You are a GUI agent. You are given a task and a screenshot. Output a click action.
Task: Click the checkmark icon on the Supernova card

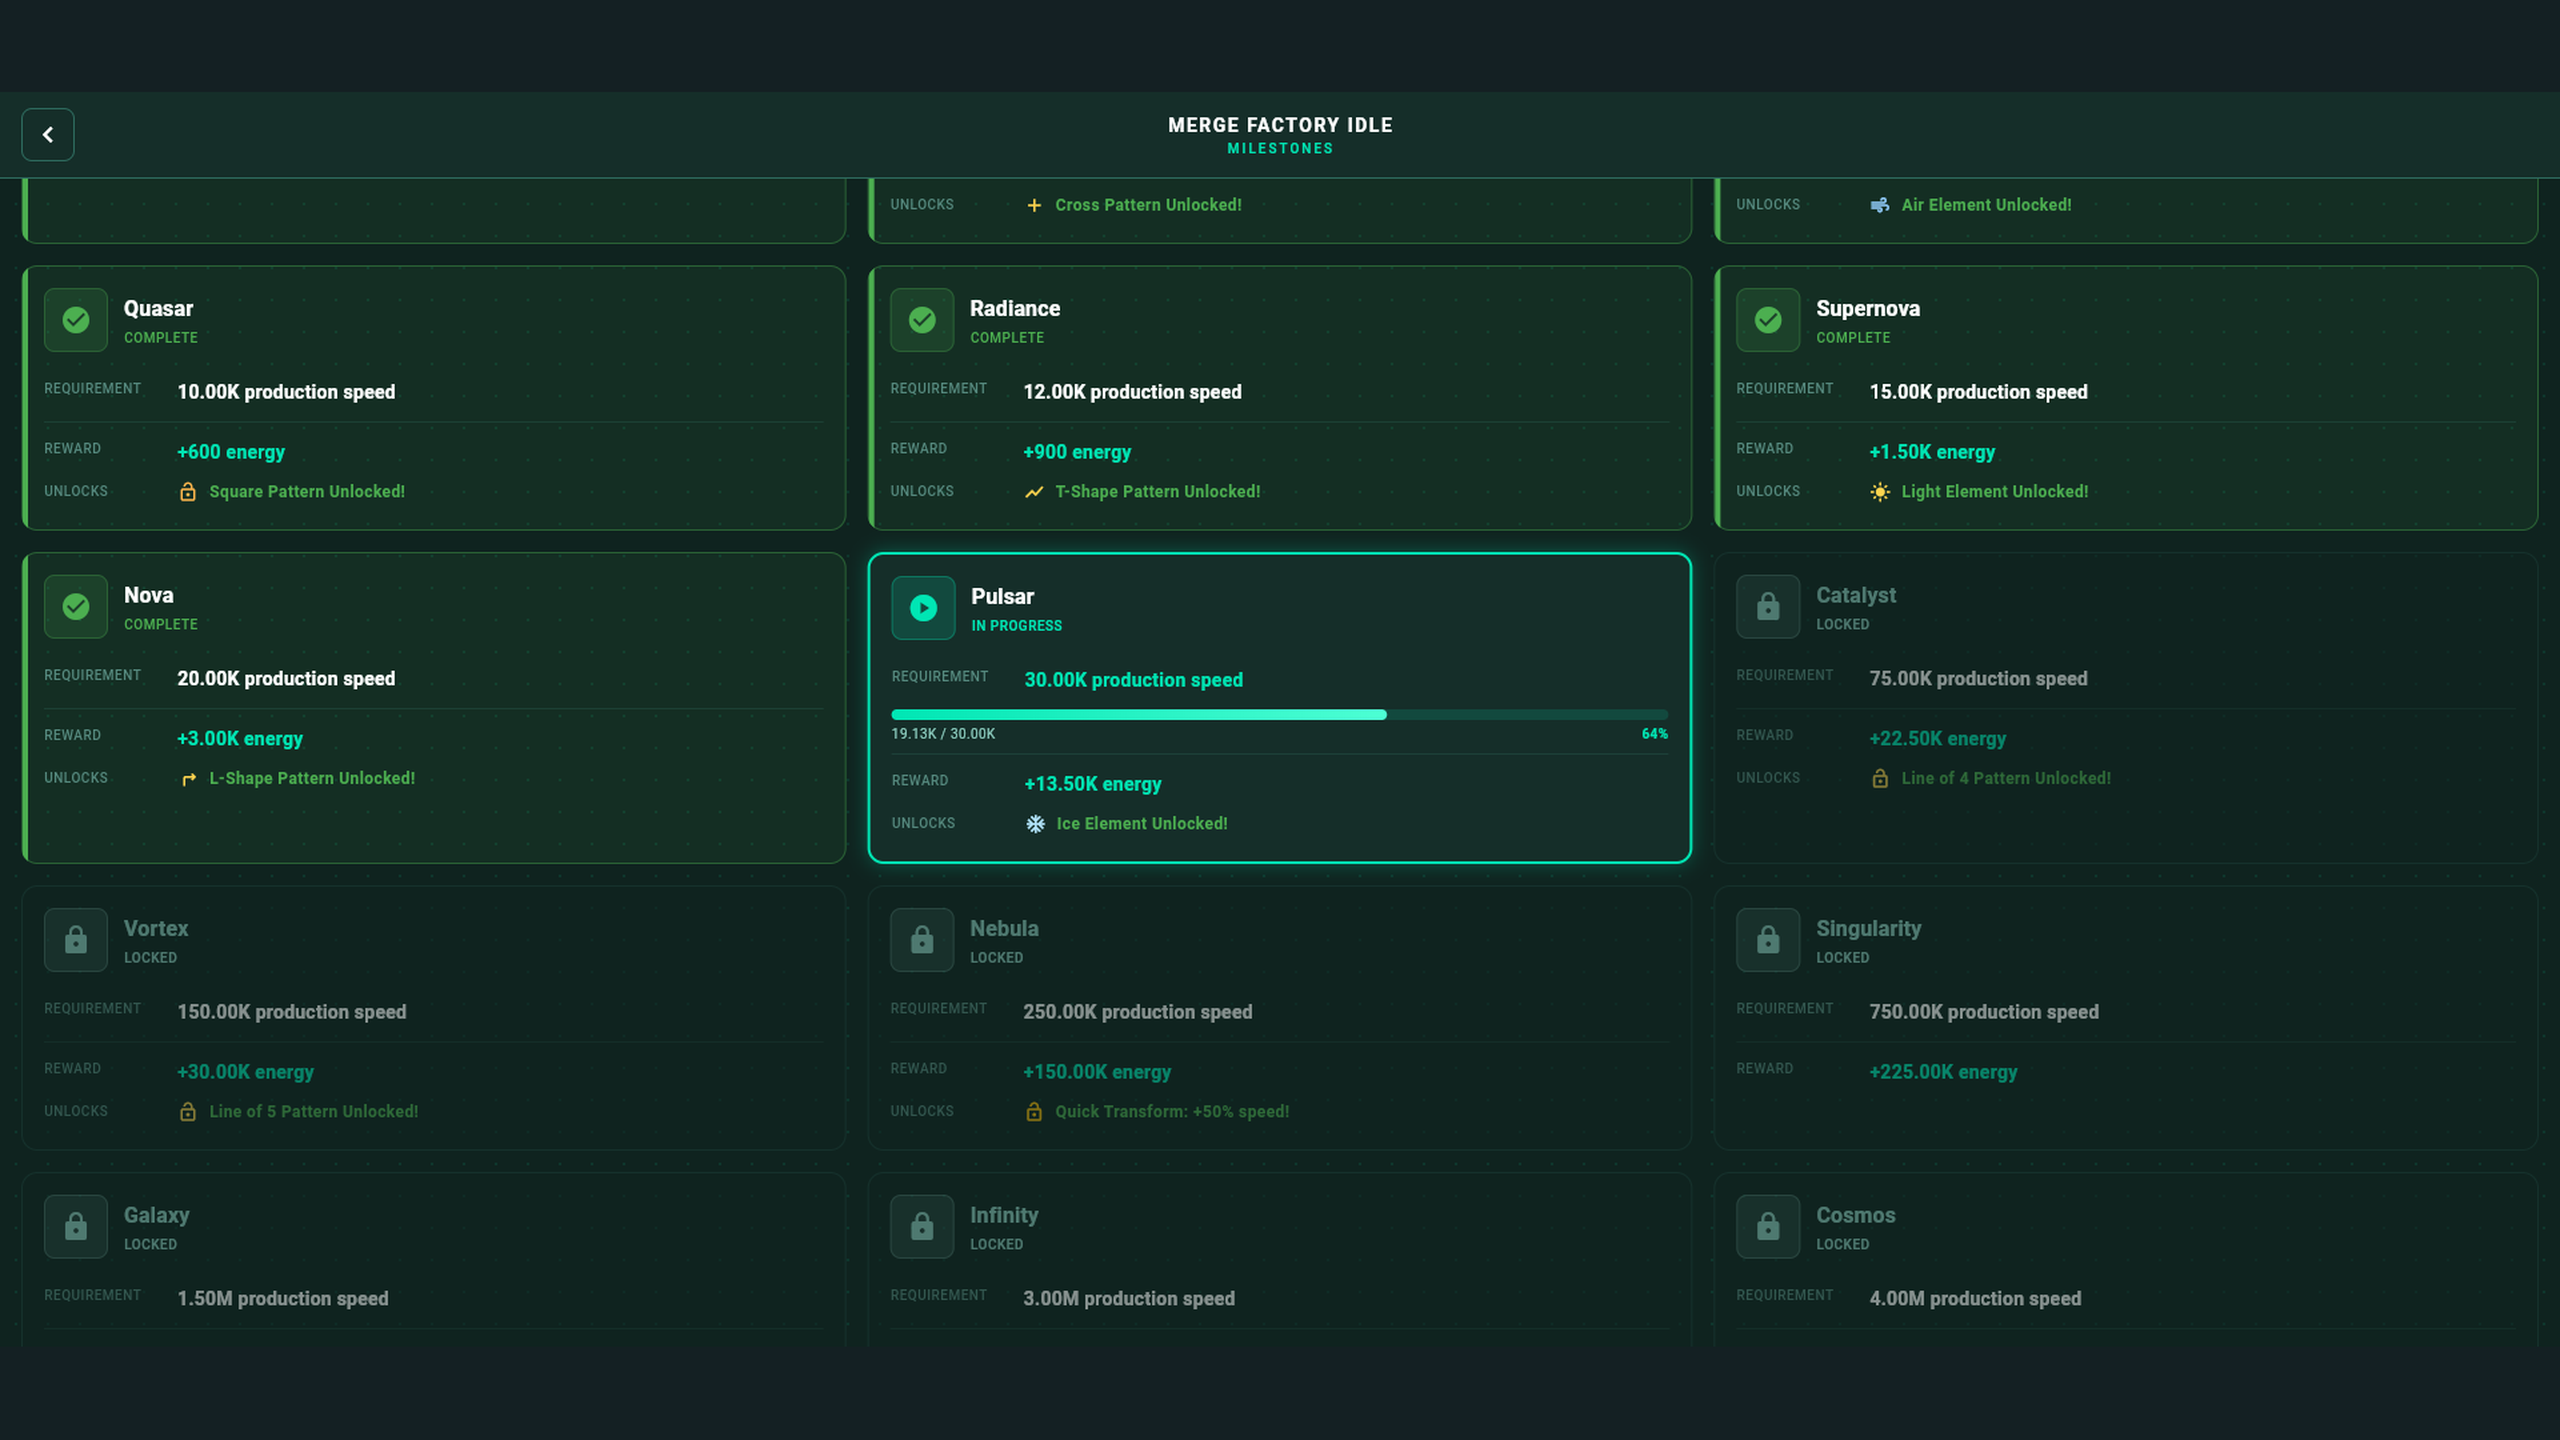click(x=1767, y=320)
